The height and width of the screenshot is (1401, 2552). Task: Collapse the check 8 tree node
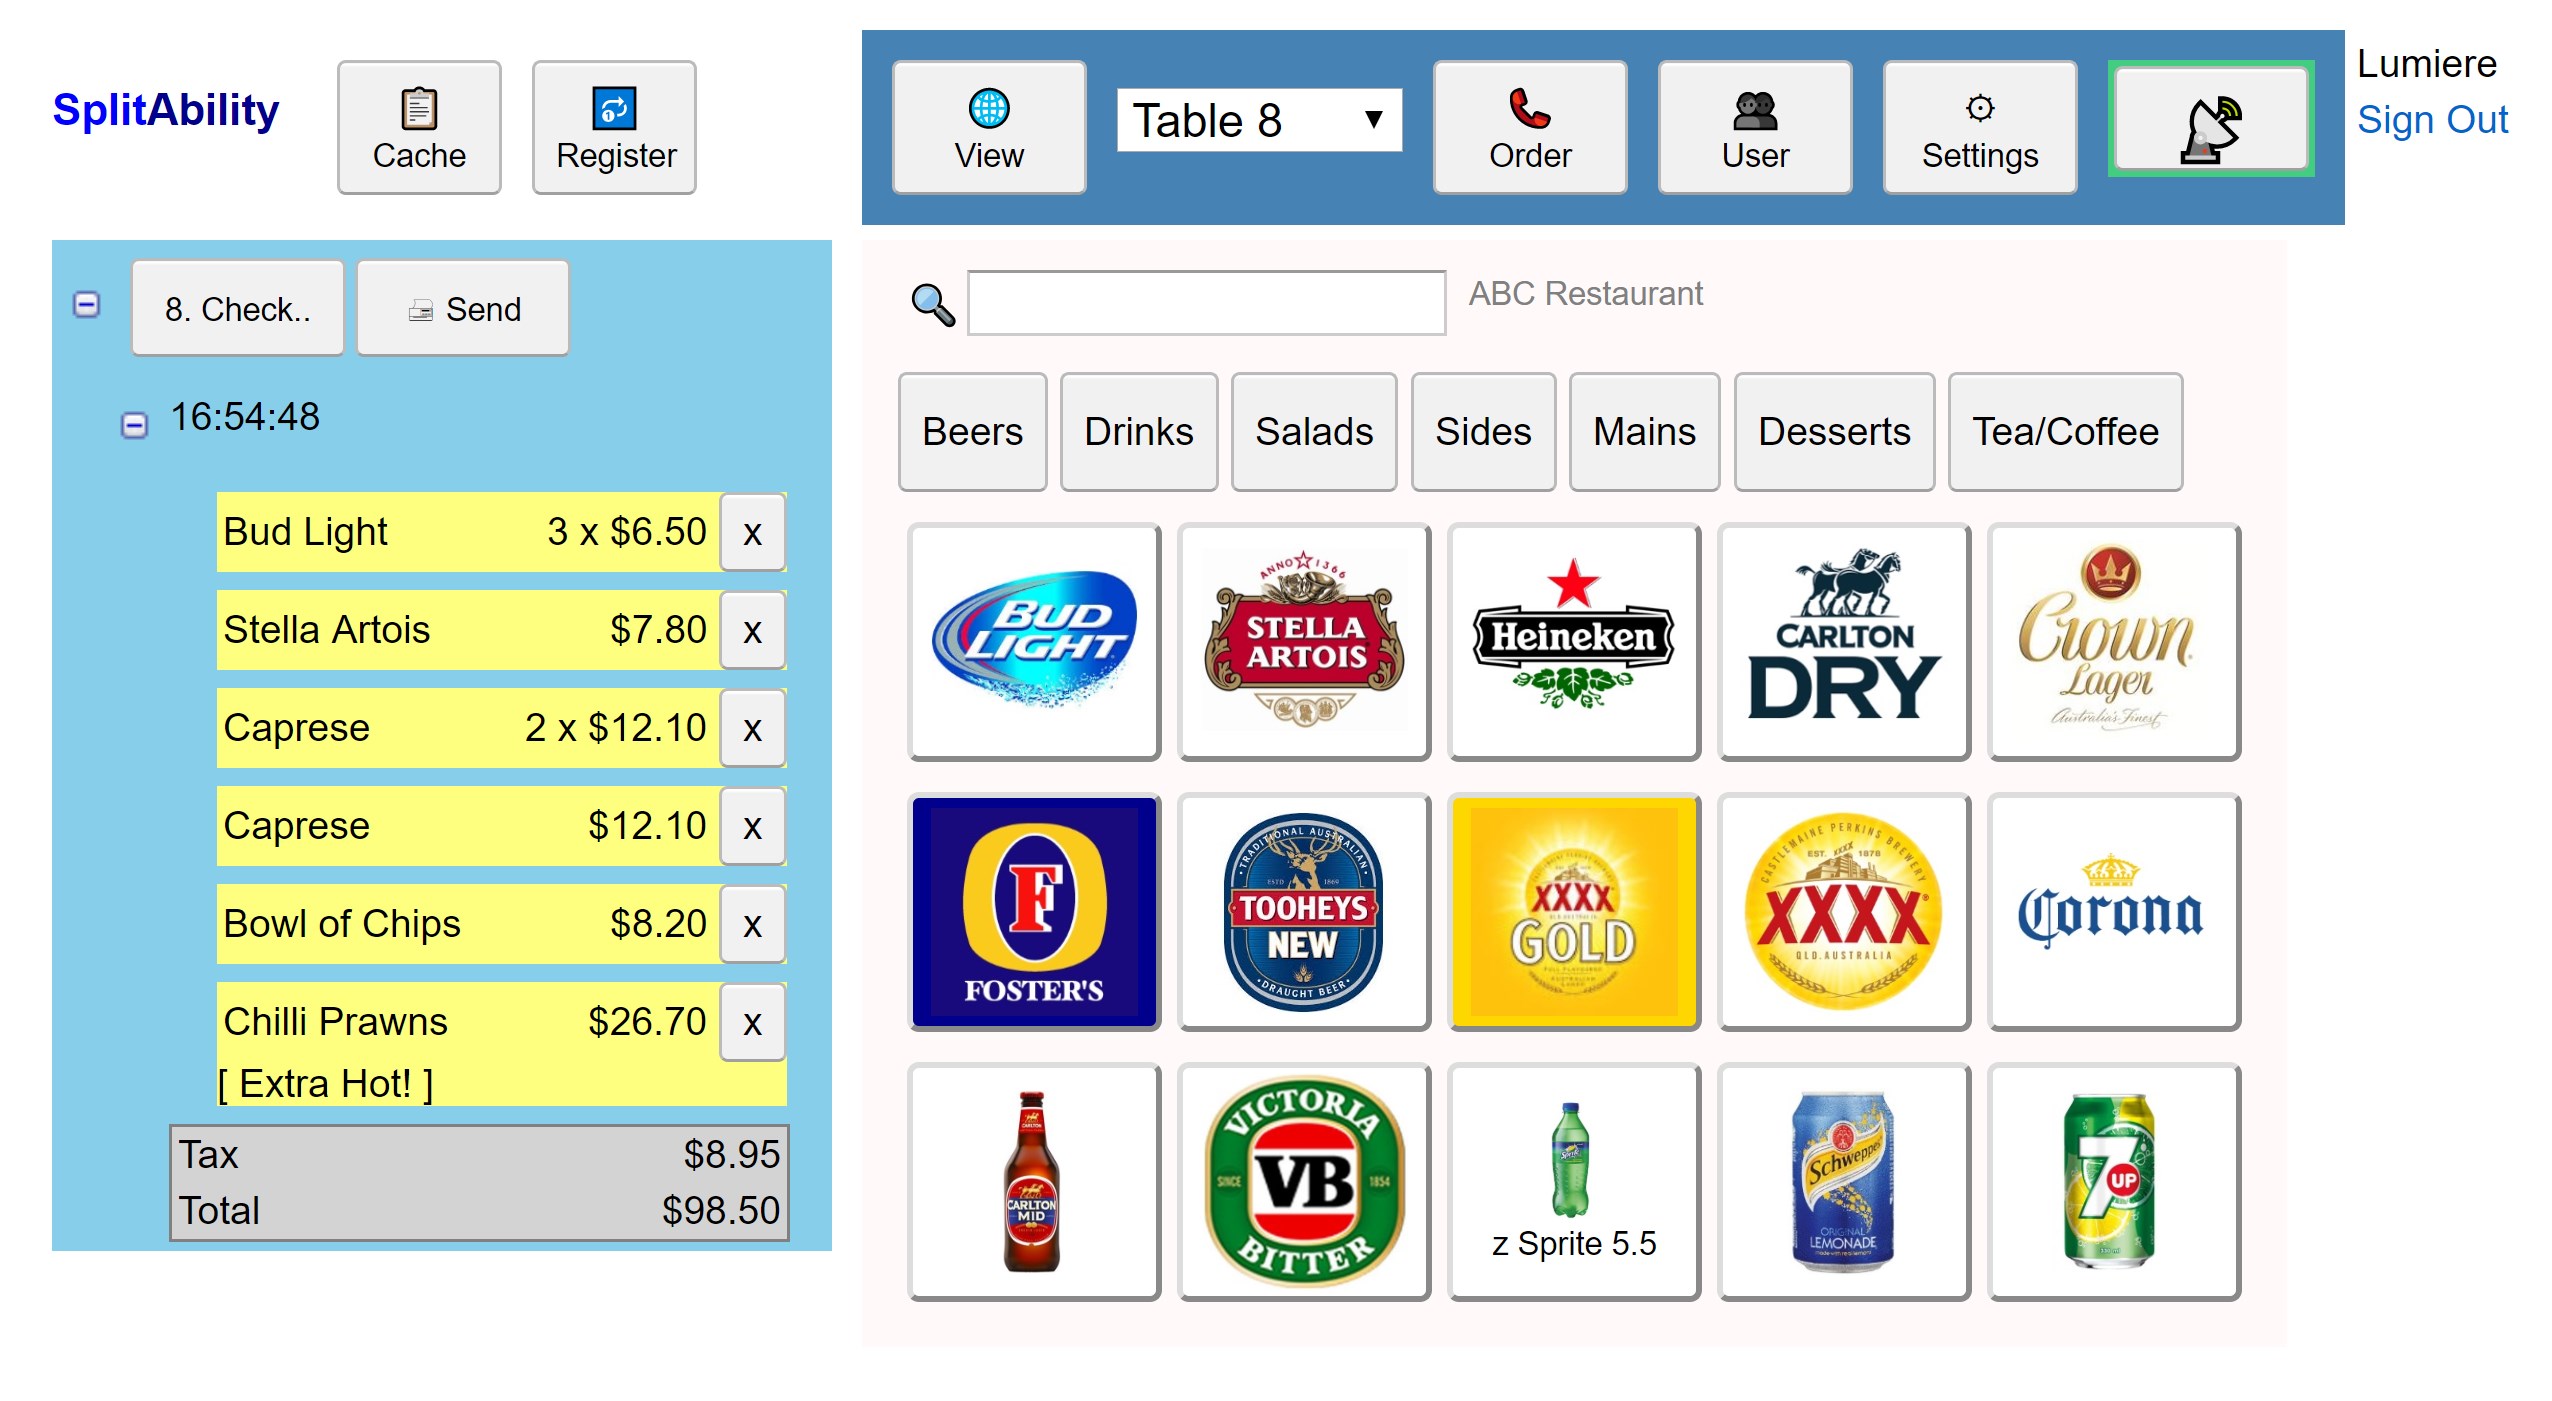pyautogui.click(x=87, y=305)
